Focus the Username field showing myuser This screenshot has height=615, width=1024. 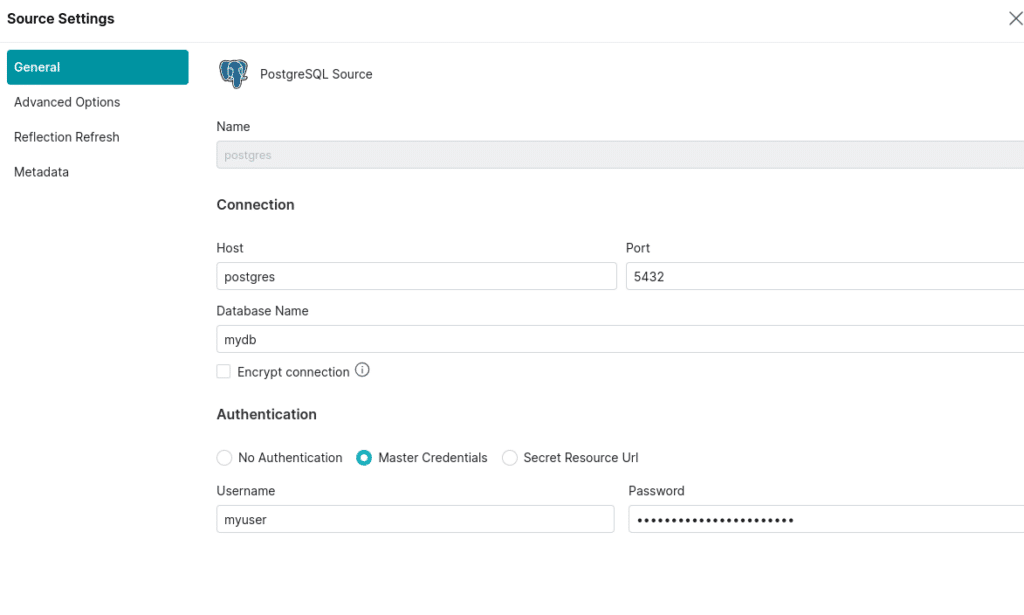click(x=415, y=519)
